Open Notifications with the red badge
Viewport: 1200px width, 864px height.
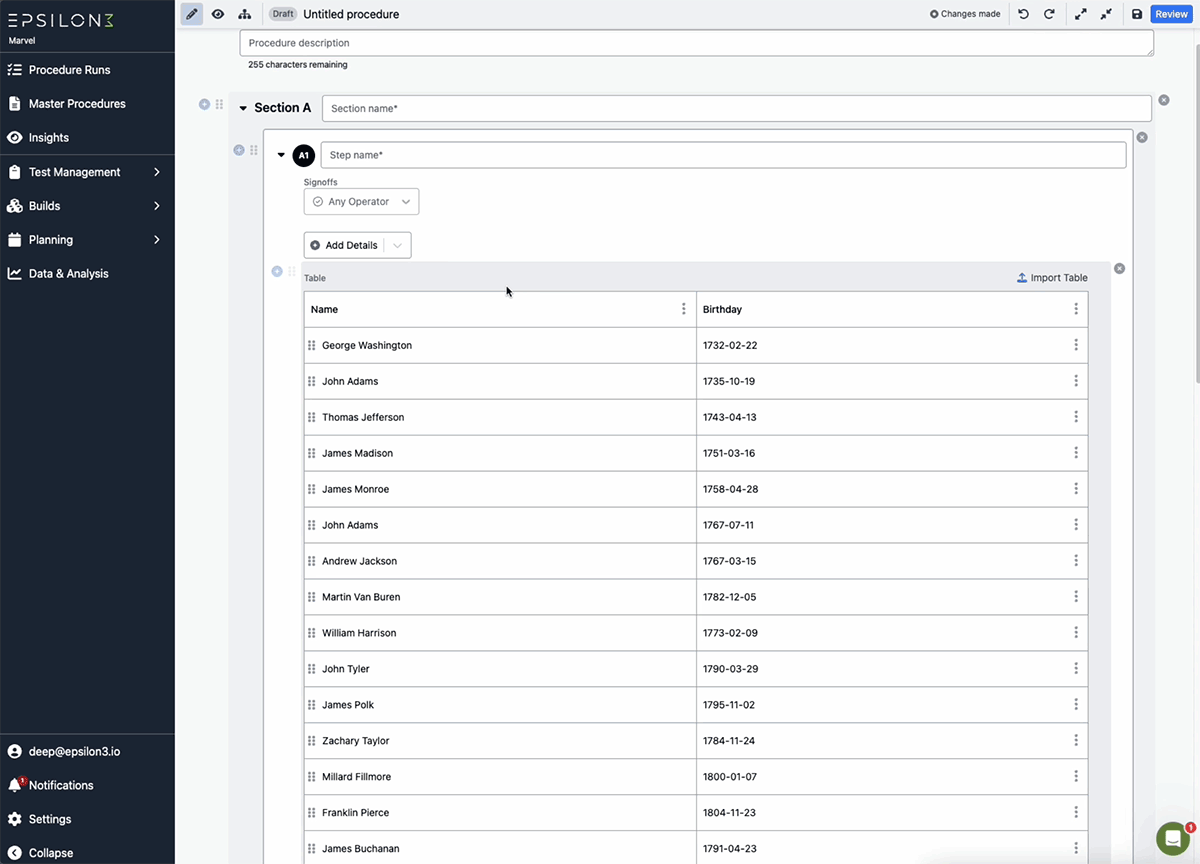[x=63, y=785]
